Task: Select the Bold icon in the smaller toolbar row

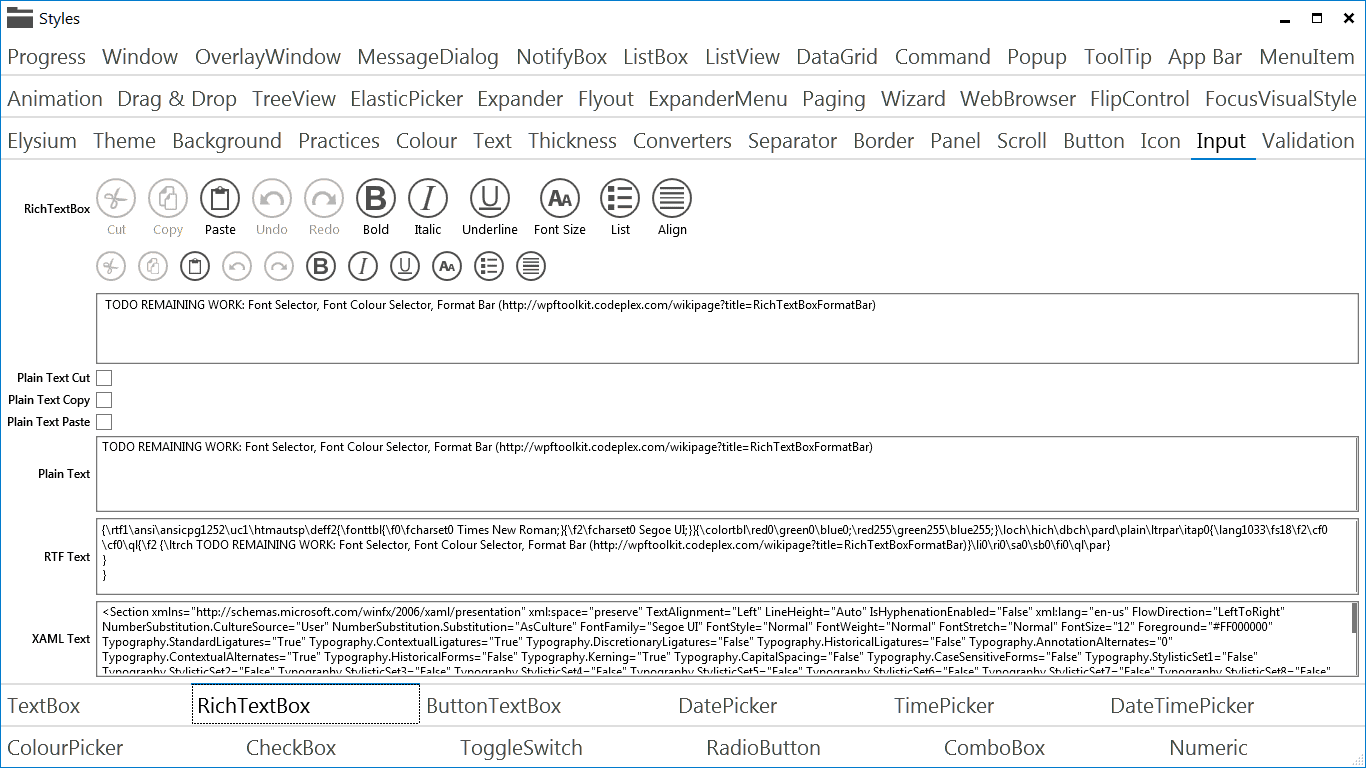Action: (320, 266)
